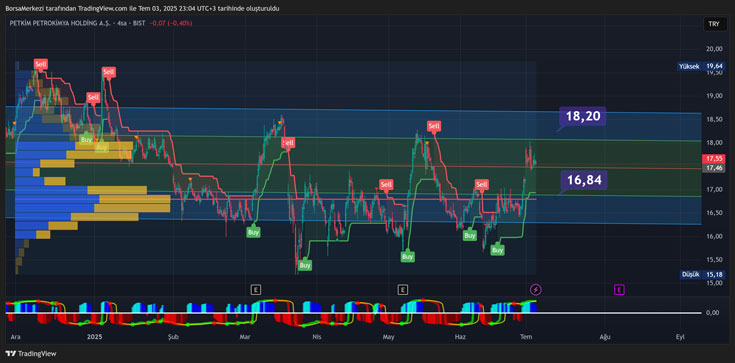This screenshot has width=735, height=363.
Task: Click the red 17,55 current price tag
Action: coord(713,159)
